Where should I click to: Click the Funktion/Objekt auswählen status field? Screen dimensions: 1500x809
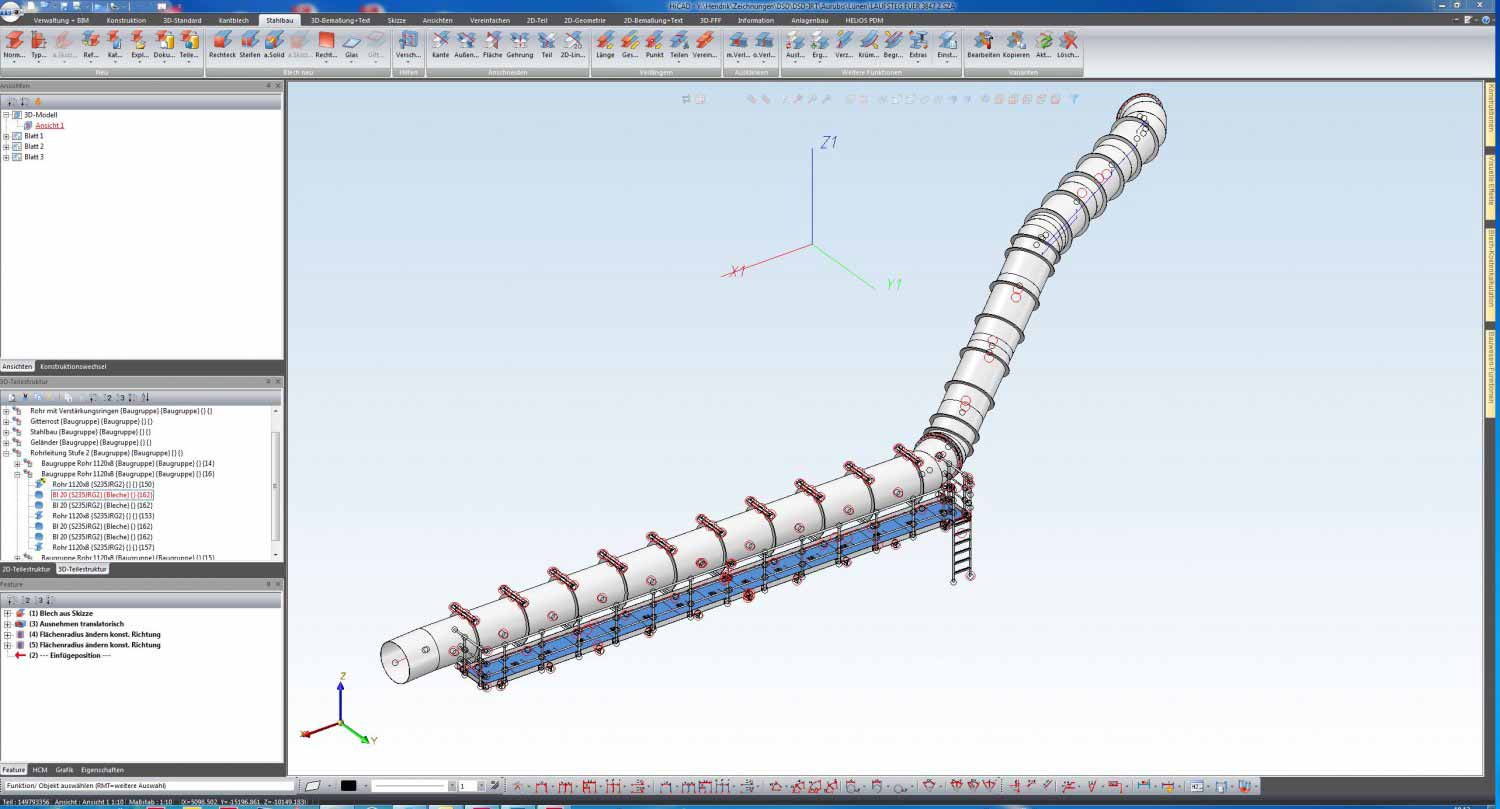[147, 786]
